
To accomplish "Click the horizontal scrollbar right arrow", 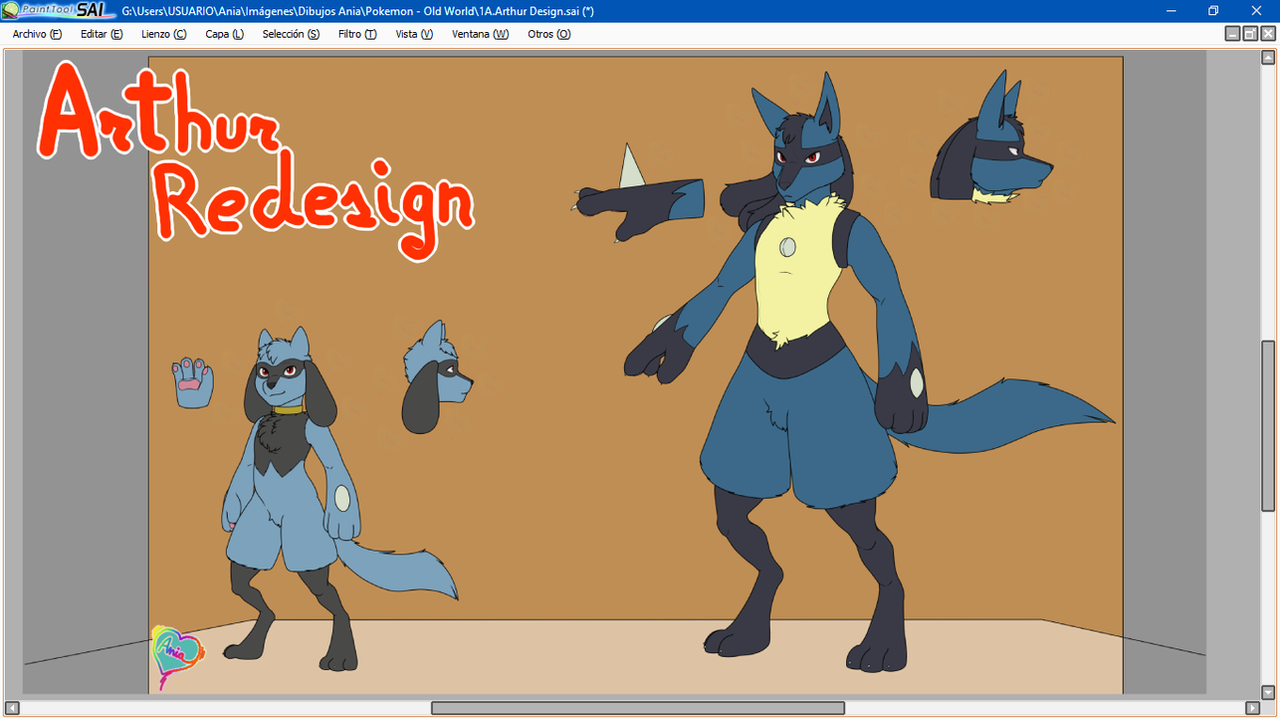I will [x=1251, y=708].
